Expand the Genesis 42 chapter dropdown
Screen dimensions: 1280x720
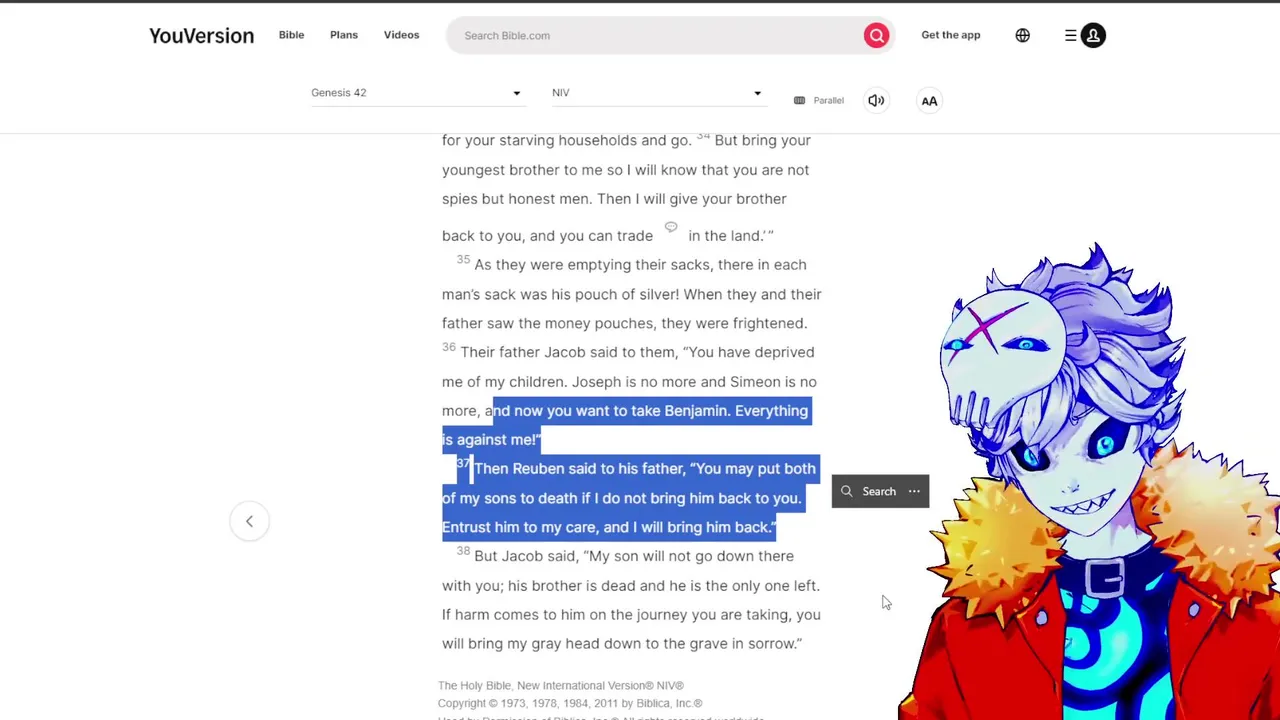pos(416,92)
